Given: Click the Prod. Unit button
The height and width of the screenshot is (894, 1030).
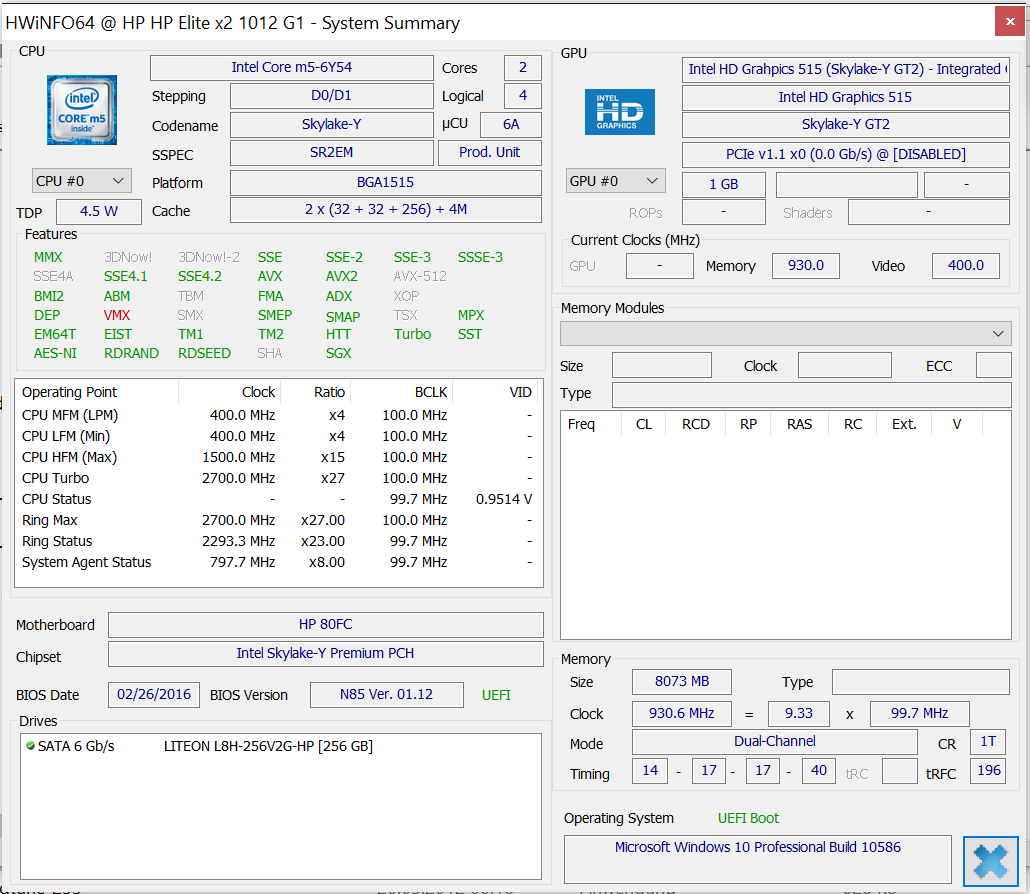Looking at the screenshot, I should tap(489, 153).
